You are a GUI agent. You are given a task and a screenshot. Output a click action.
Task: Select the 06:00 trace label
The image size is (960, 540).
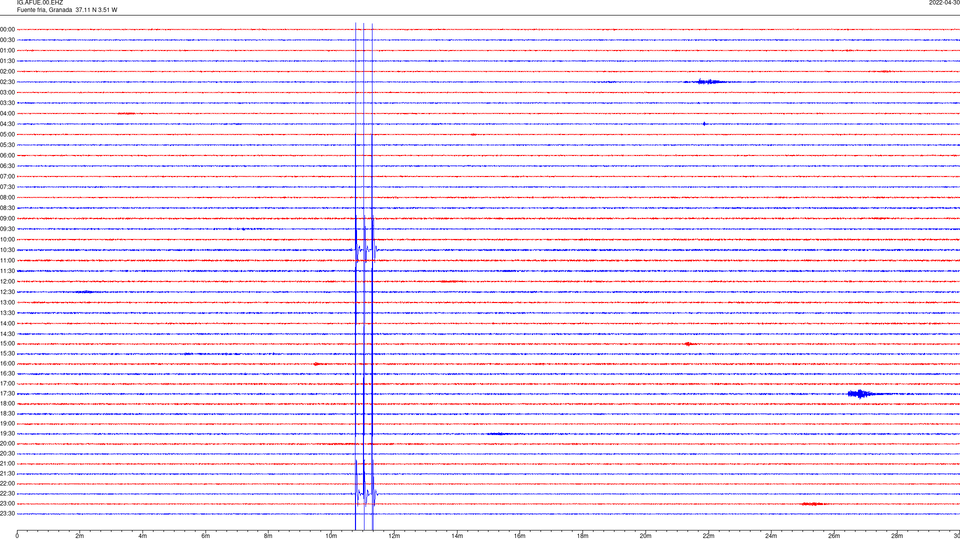coord(7,156)
